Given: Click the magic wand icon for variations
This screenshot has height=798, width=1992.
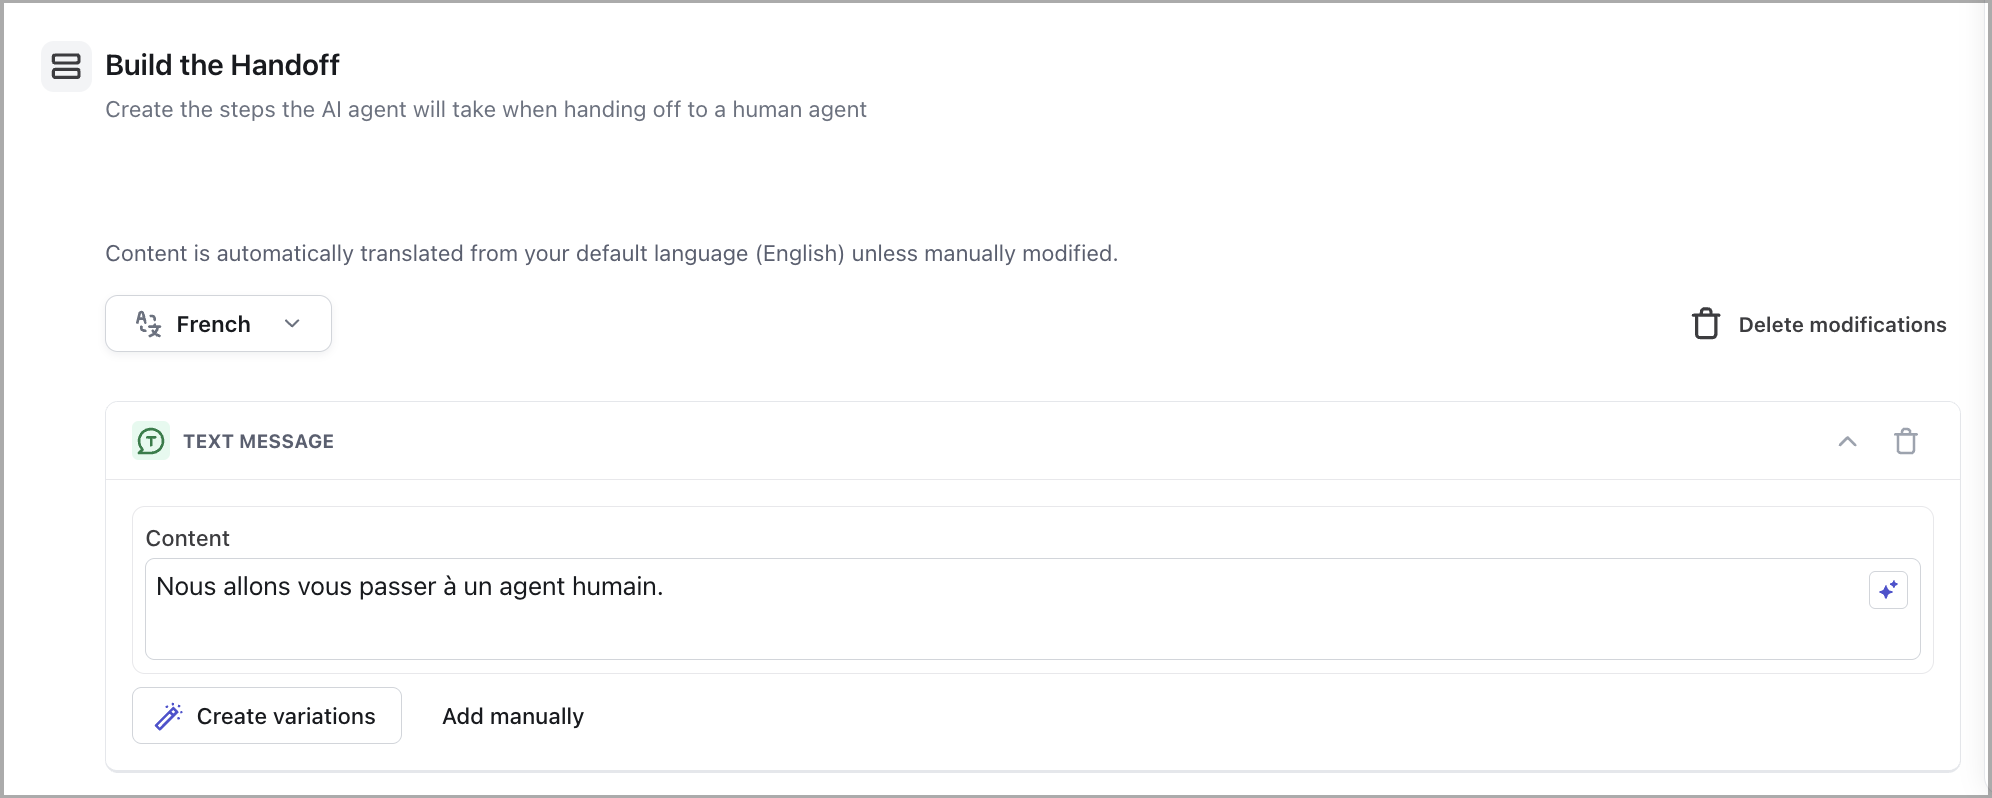Looking at the screenshot, I should coord(169,716).
